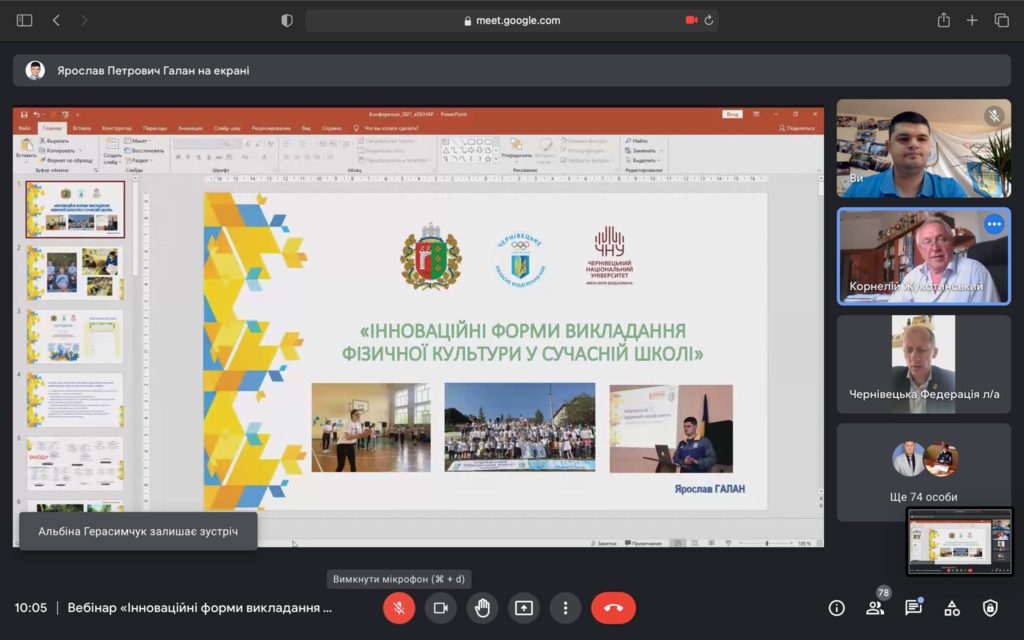The height and width of the screenshot is (640, 1024).
Task: Click the Safari privacy shield icon
Action: 287,20
